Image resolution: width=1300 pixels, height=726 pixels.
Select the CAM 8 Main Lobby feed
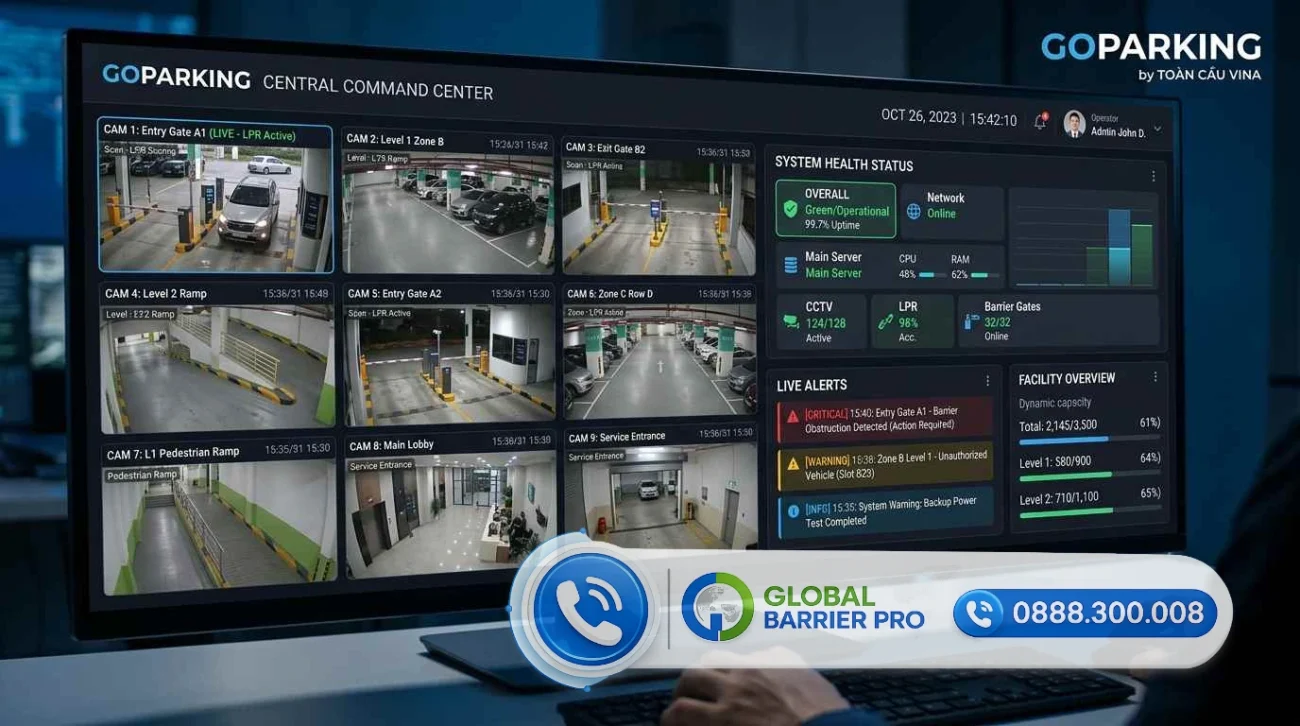pos(449,505)
